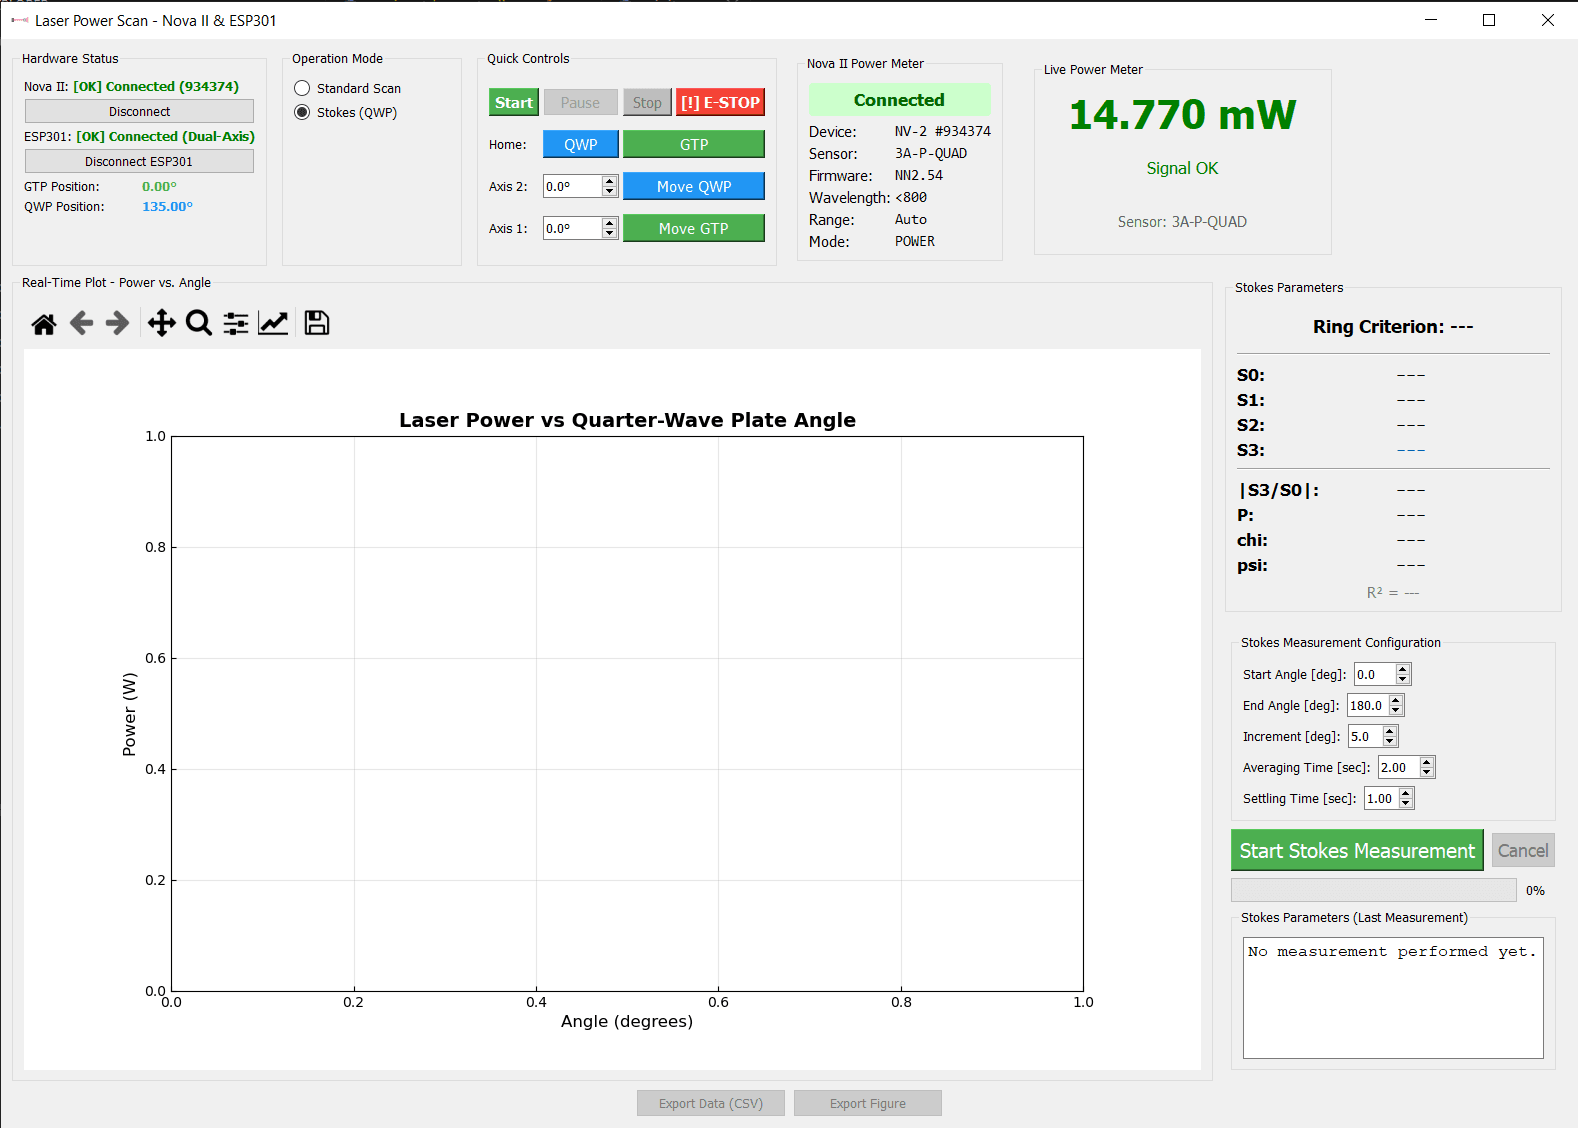Click Move QWP button
Viewport: 1578px width, 1128px height.
(x=694, y=186)
